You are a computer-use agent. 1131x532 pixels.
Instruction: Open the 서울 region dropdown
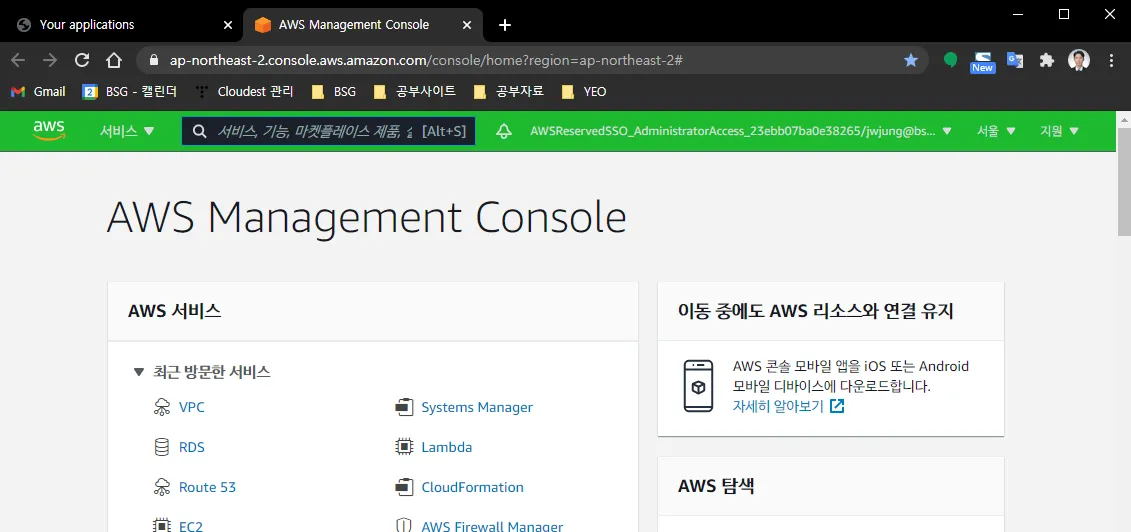996,131
